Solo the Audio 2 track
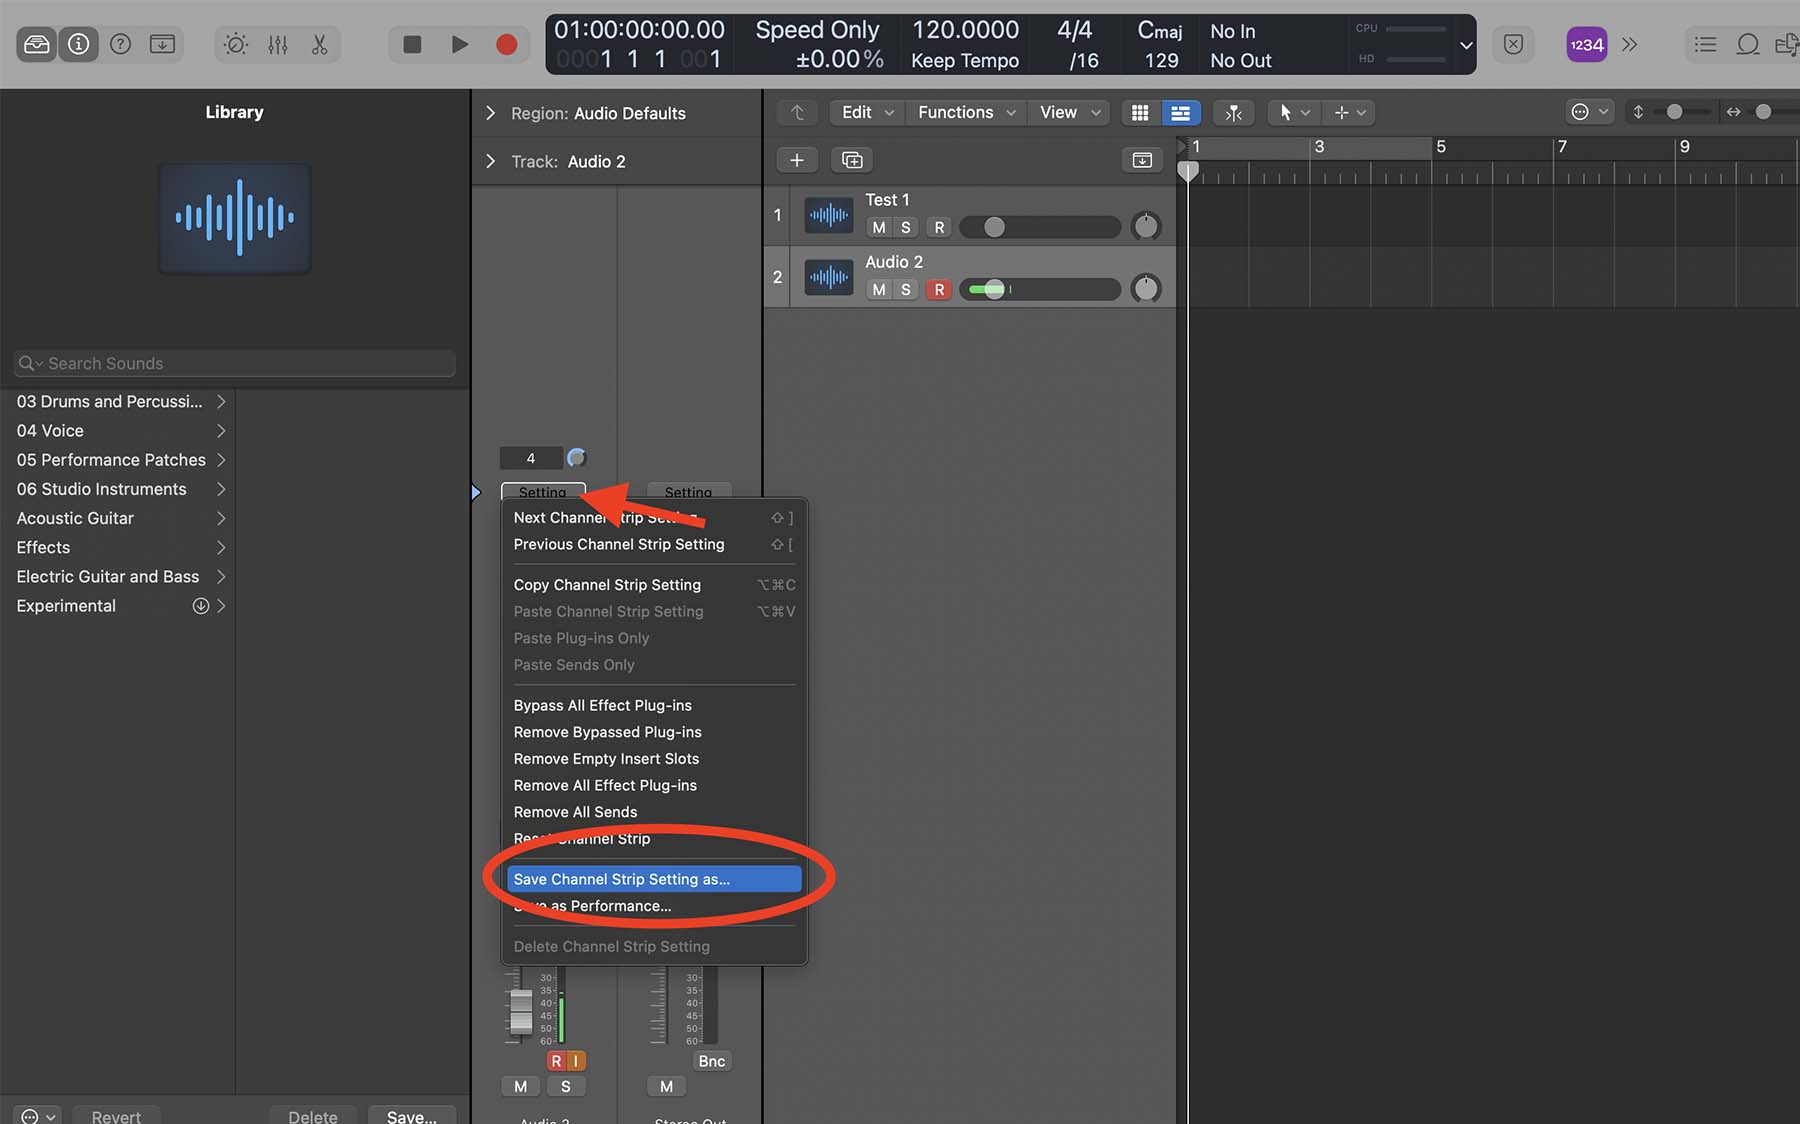 tap(906, 289)
